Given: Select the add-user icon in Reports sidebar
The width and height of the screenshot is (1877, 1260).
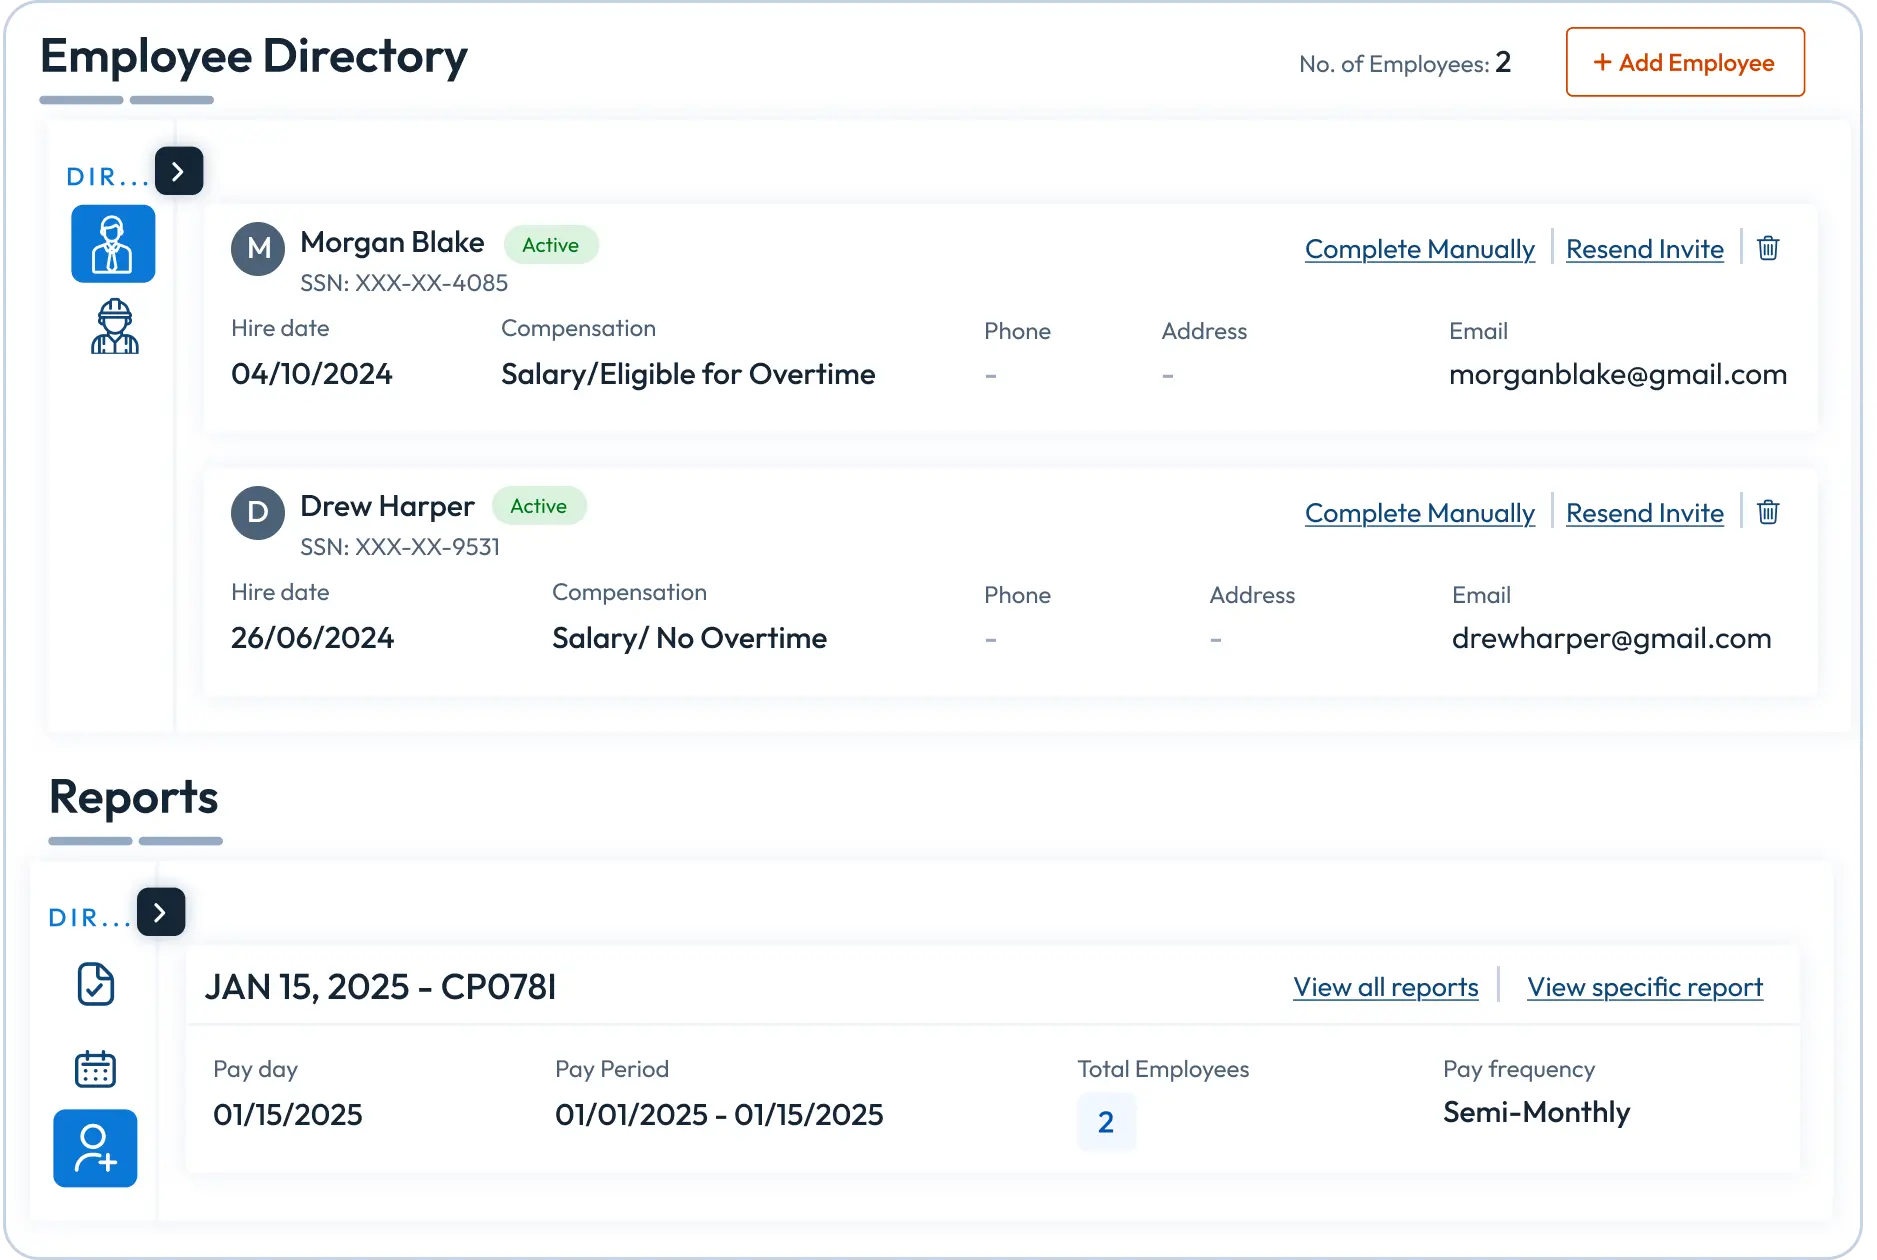Looking at the screenshot, I should tap(95, 1148).
